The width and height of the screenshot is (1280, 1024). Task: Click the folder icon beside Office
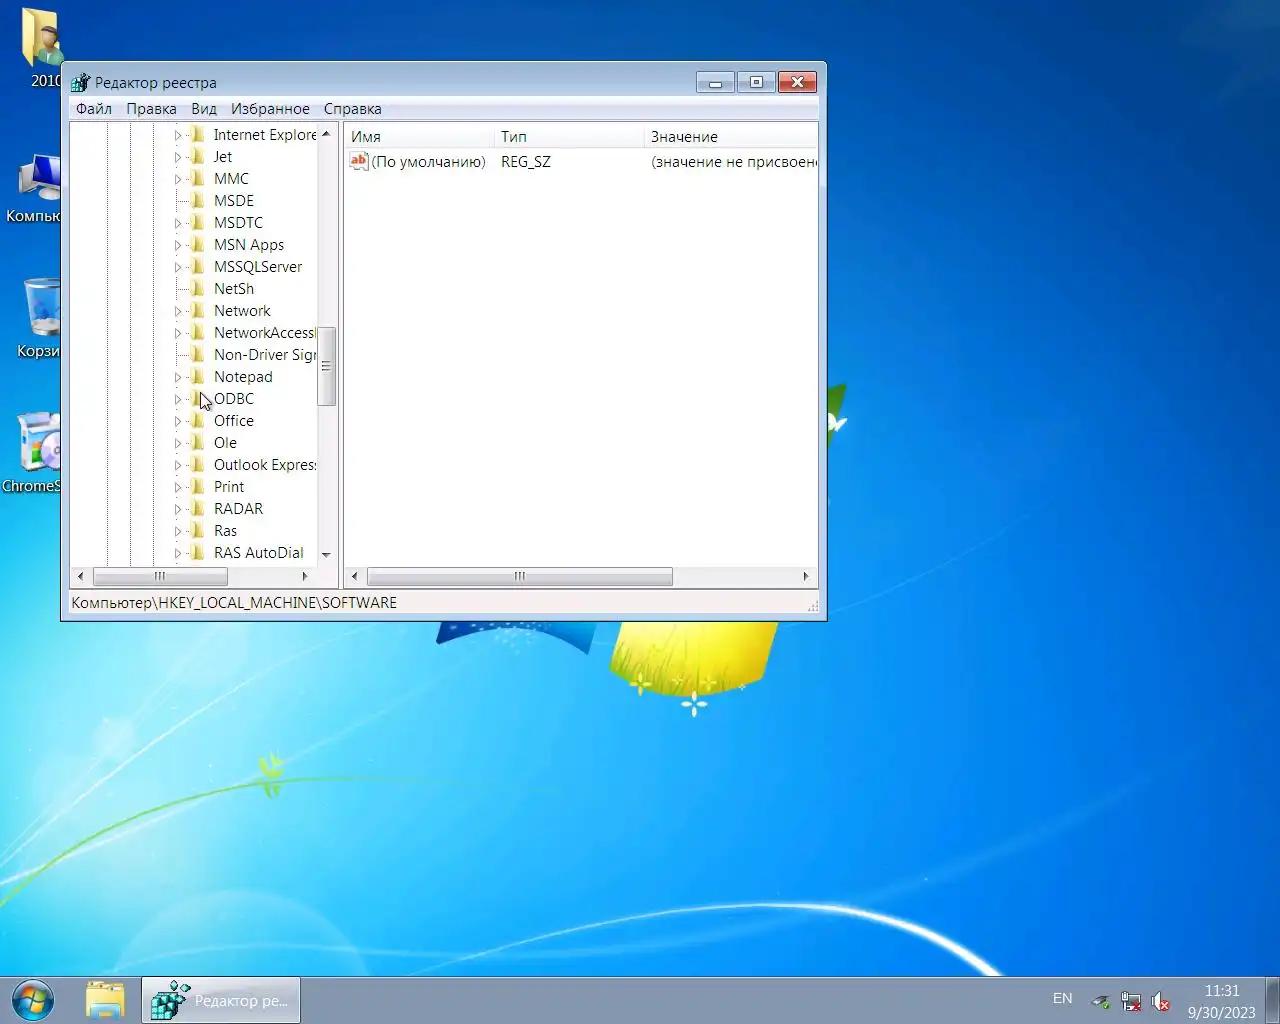pyautogui.click(x=198, y=421)
